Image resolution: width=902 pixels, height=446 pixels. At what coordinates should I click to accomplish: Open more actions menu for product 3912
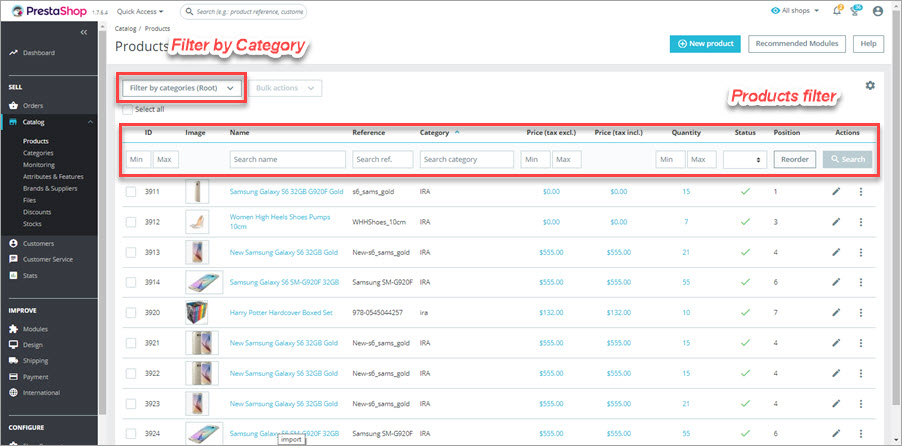(861, 222)
